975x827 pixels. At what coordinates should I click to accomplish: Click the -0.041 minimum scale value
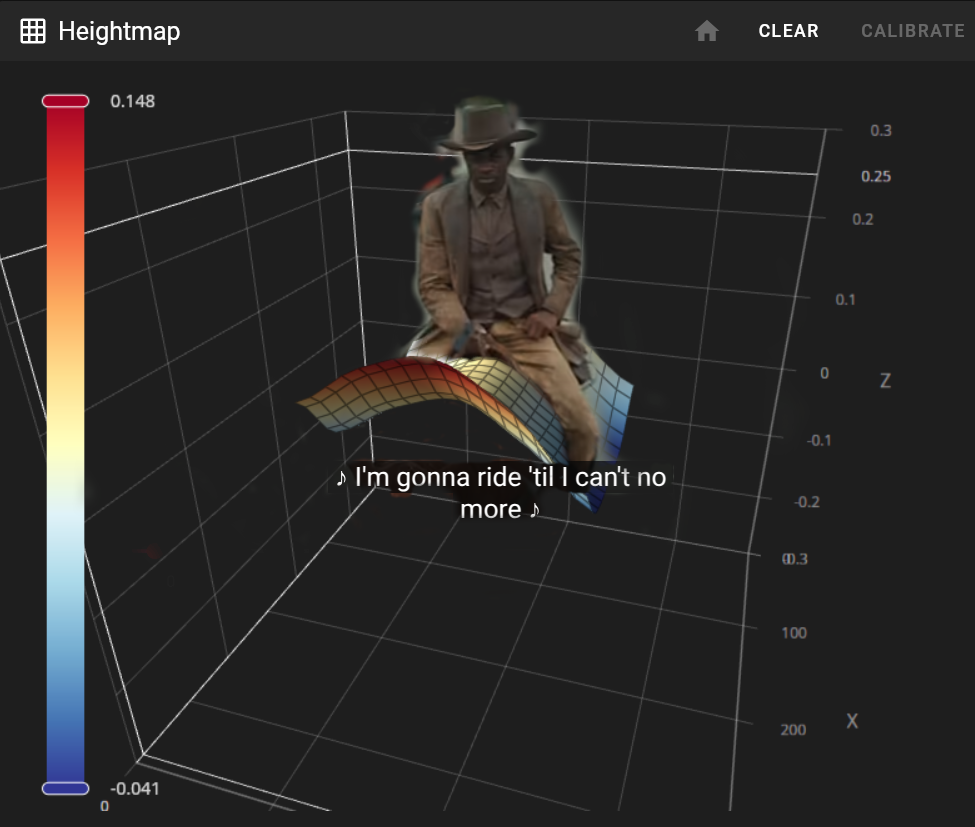(135, 788)
